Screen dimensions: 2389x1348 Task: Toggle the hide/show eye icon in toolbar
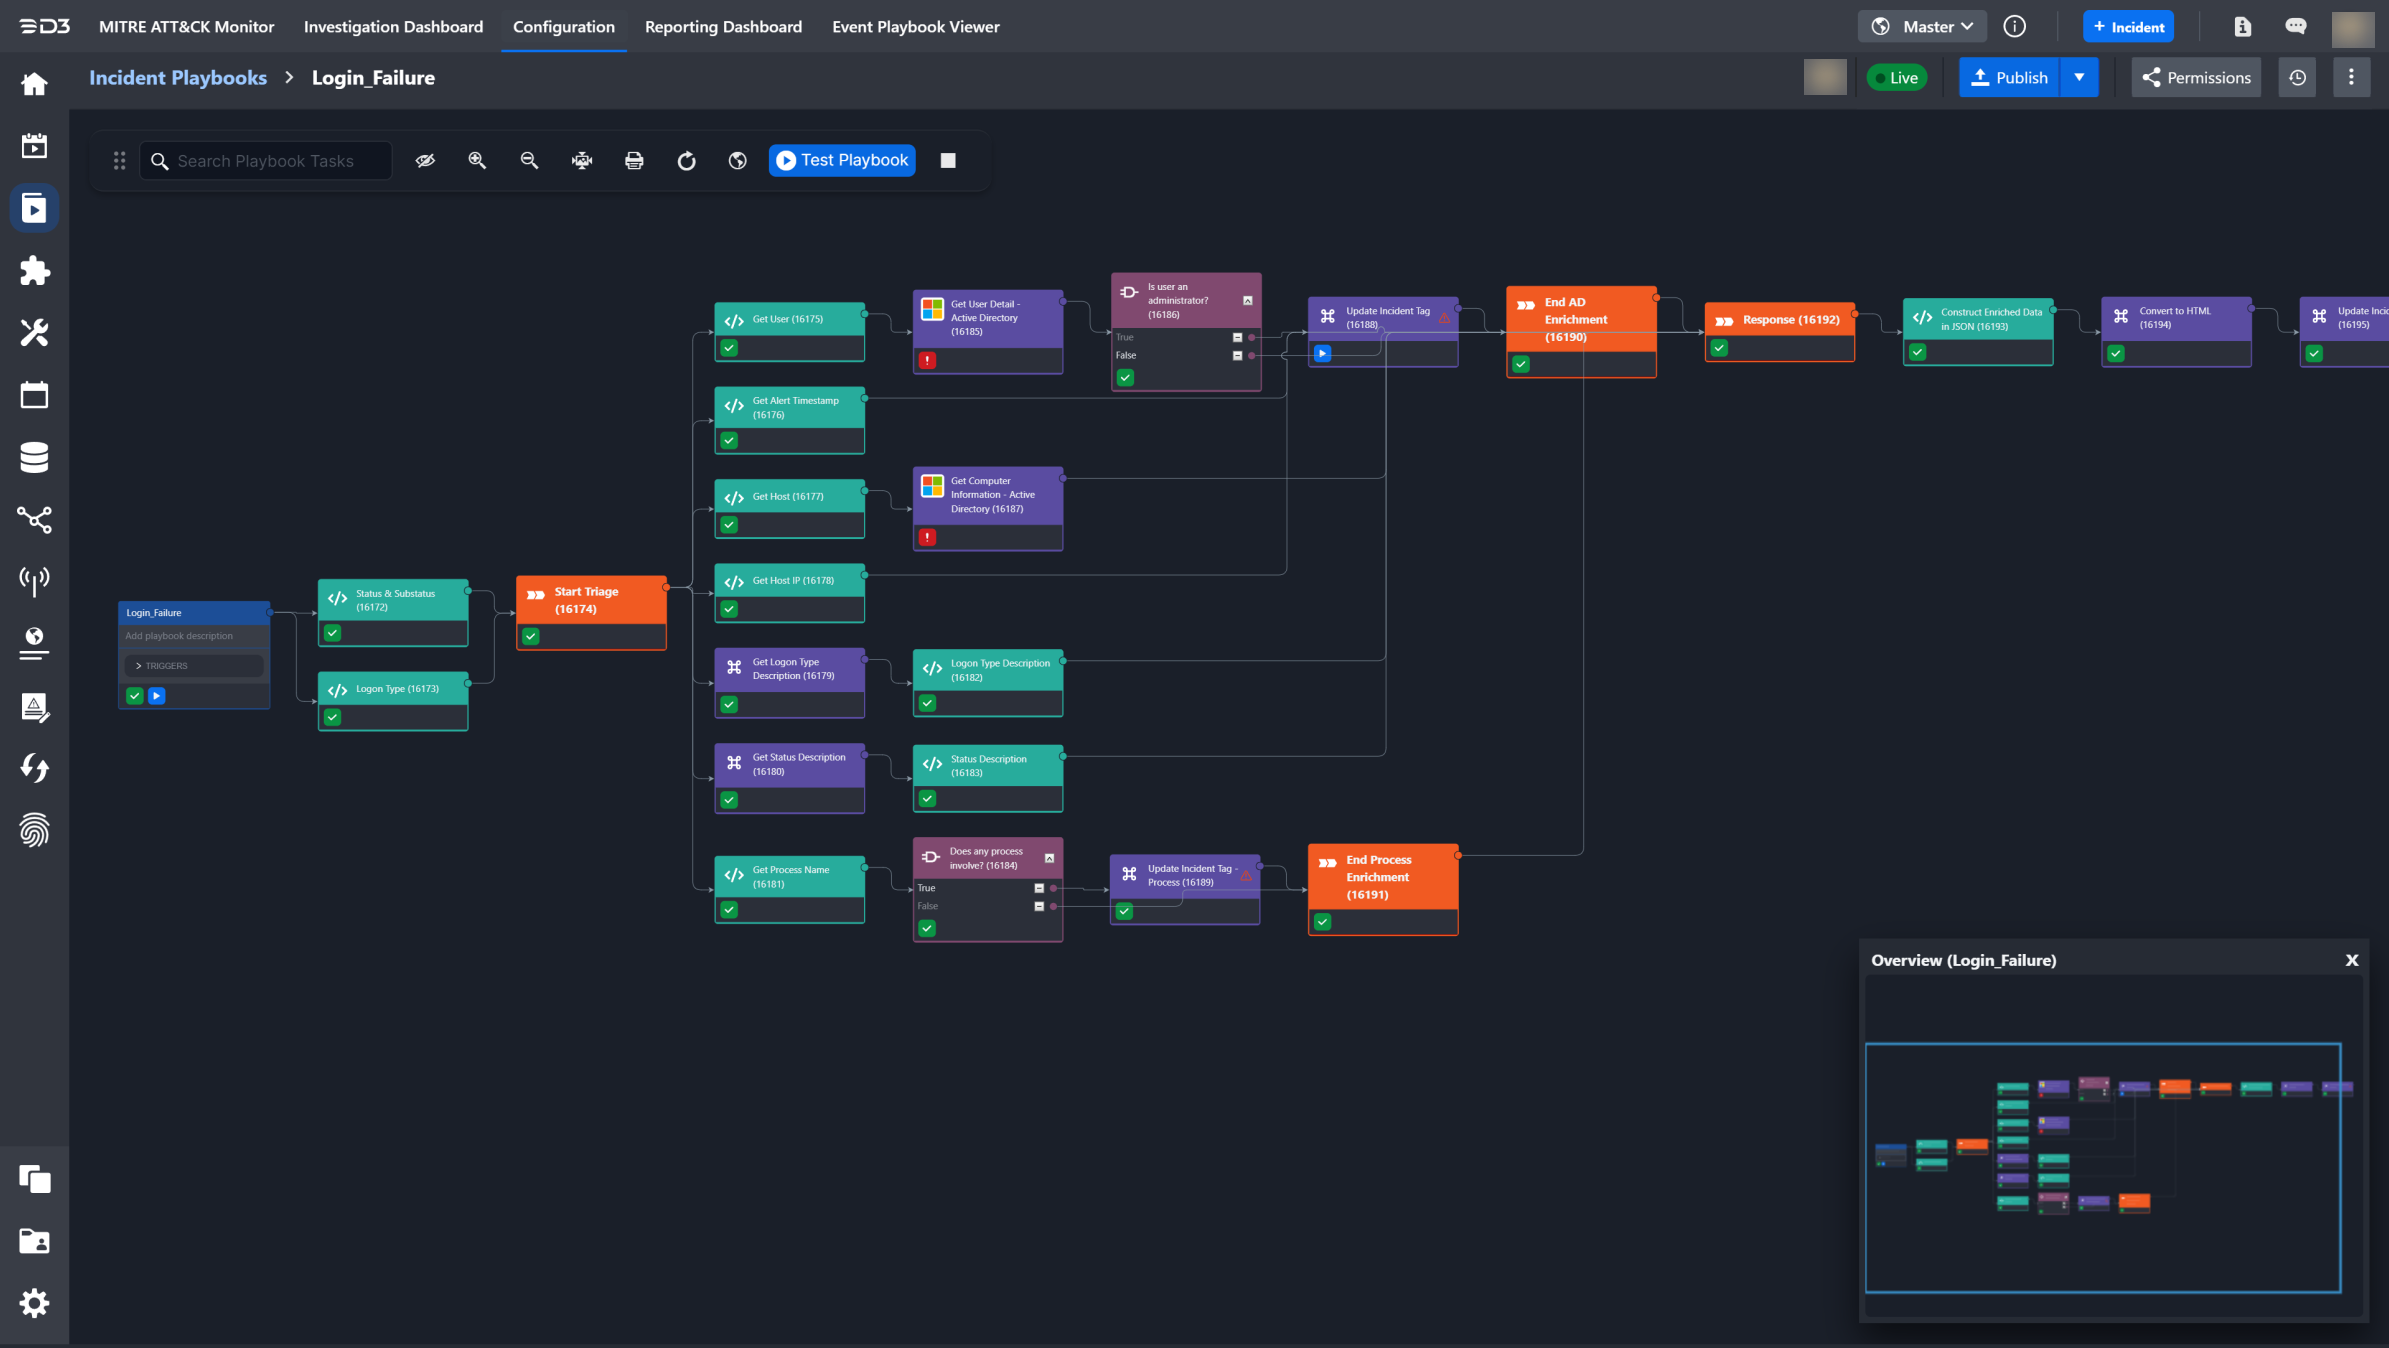point(425,161)
